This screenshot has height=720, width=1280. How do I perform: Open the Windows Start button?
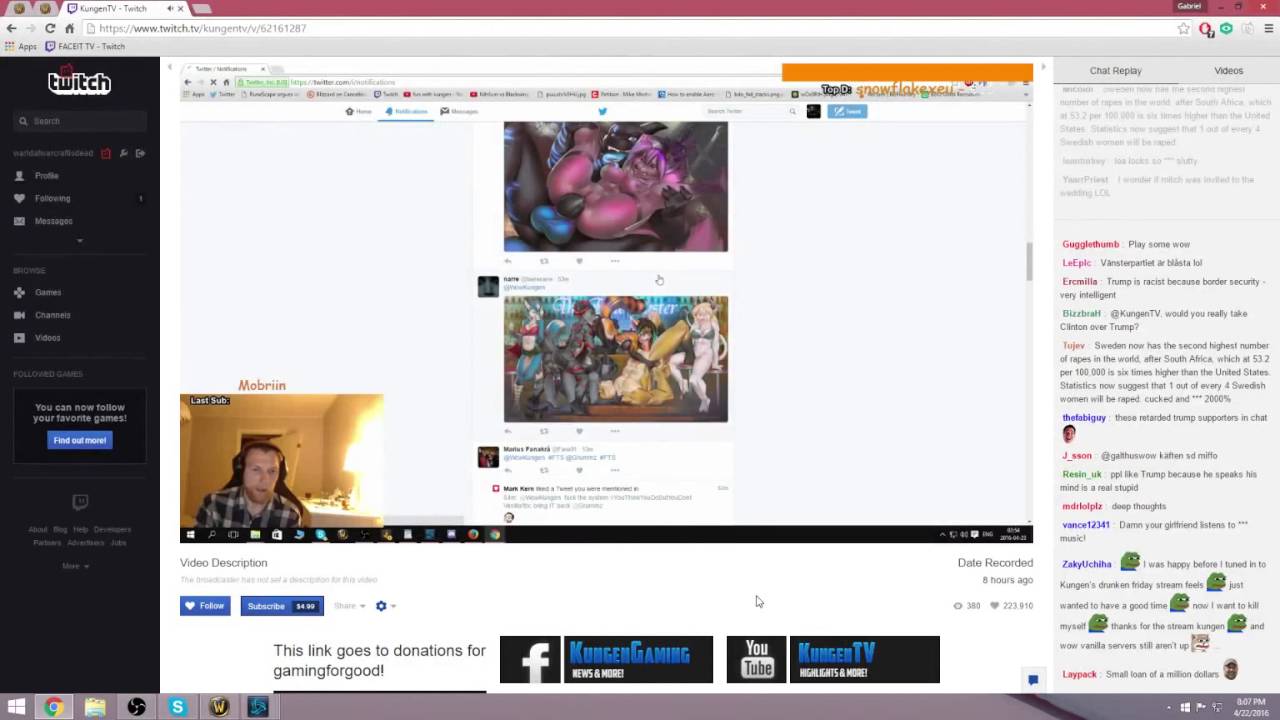[x=16, y=707]
